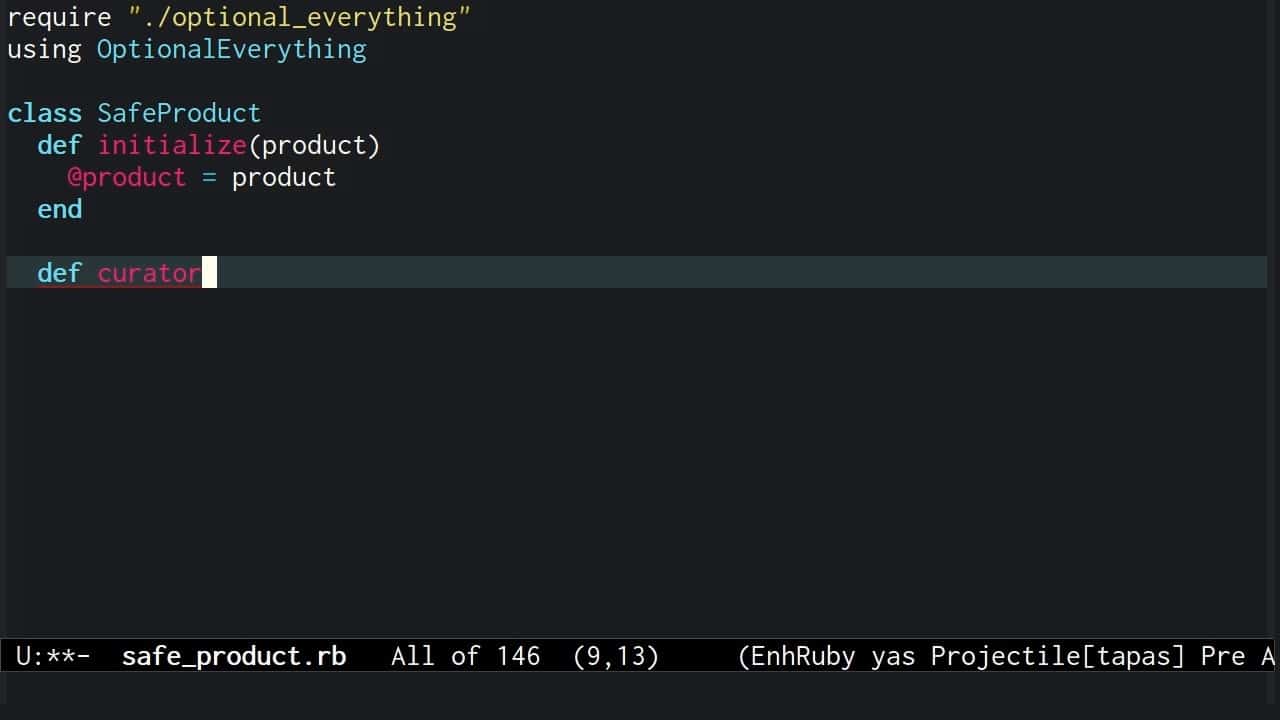Click the end keyword of initialize

point(59,209)
